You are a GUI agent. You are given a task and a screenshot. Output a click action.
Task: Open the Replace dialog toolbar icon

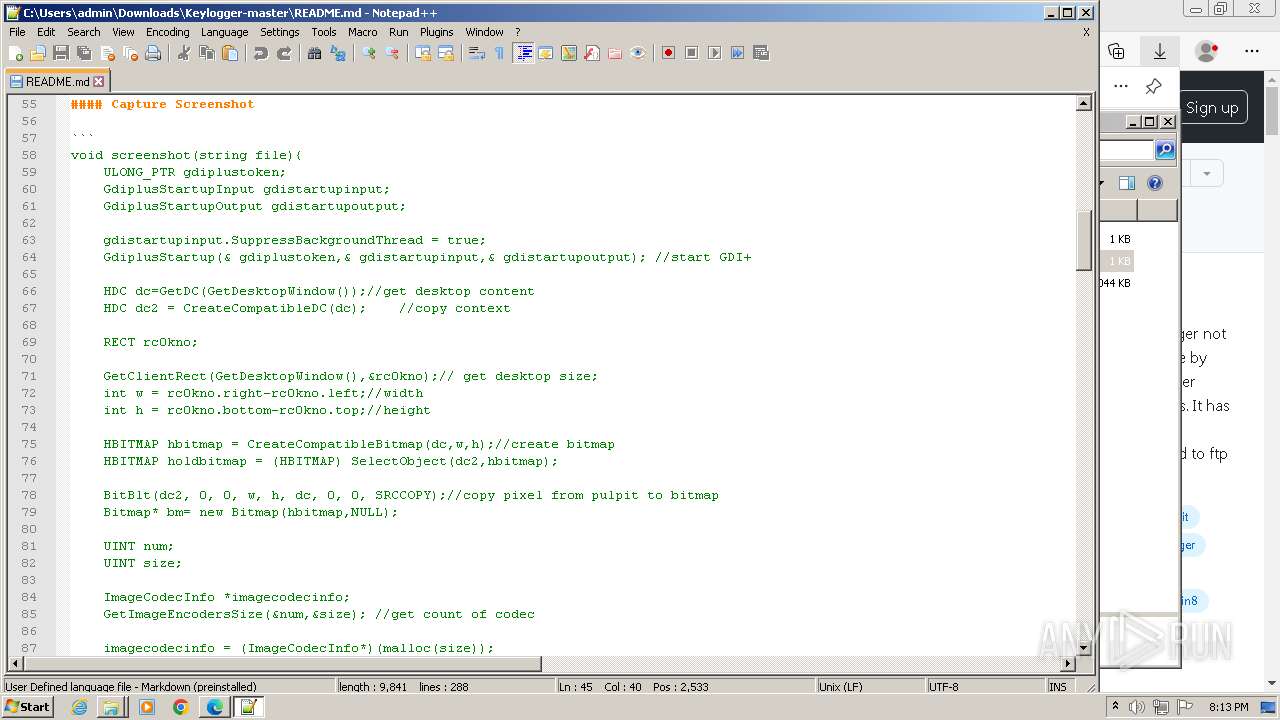(338, 53)
